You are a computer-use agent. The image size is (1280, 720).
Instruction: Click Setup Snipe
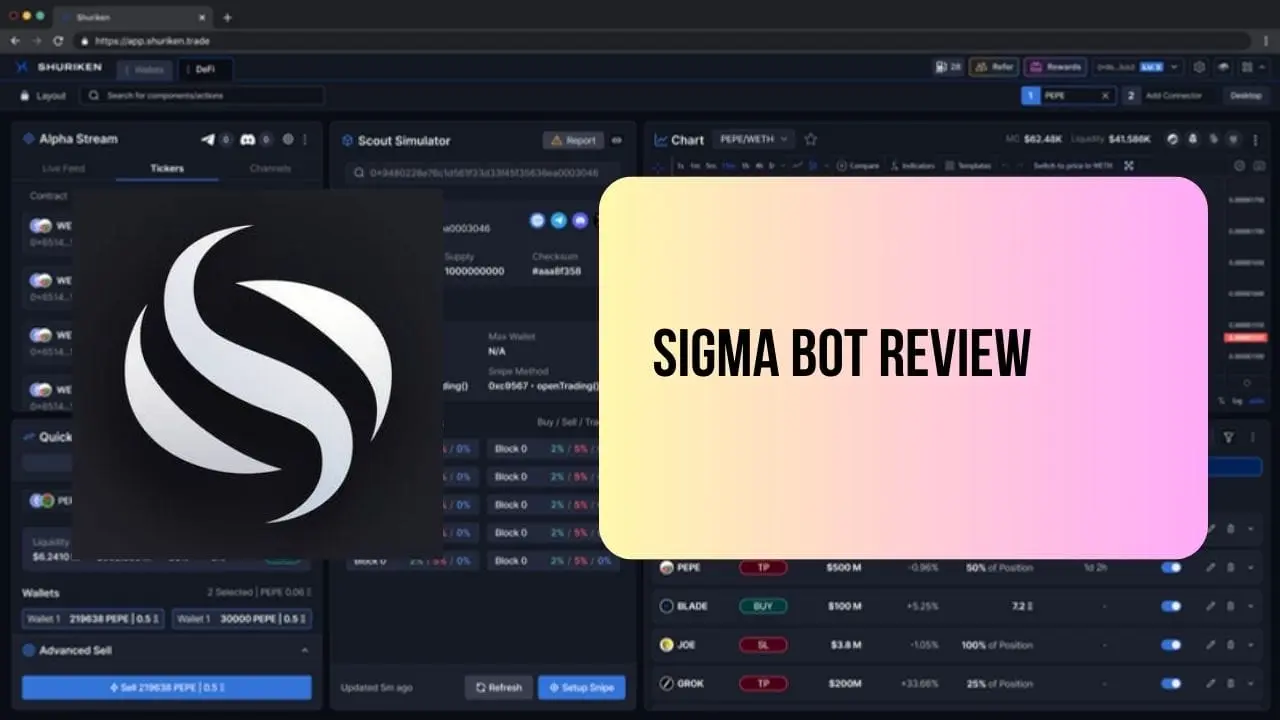(582, 687)
